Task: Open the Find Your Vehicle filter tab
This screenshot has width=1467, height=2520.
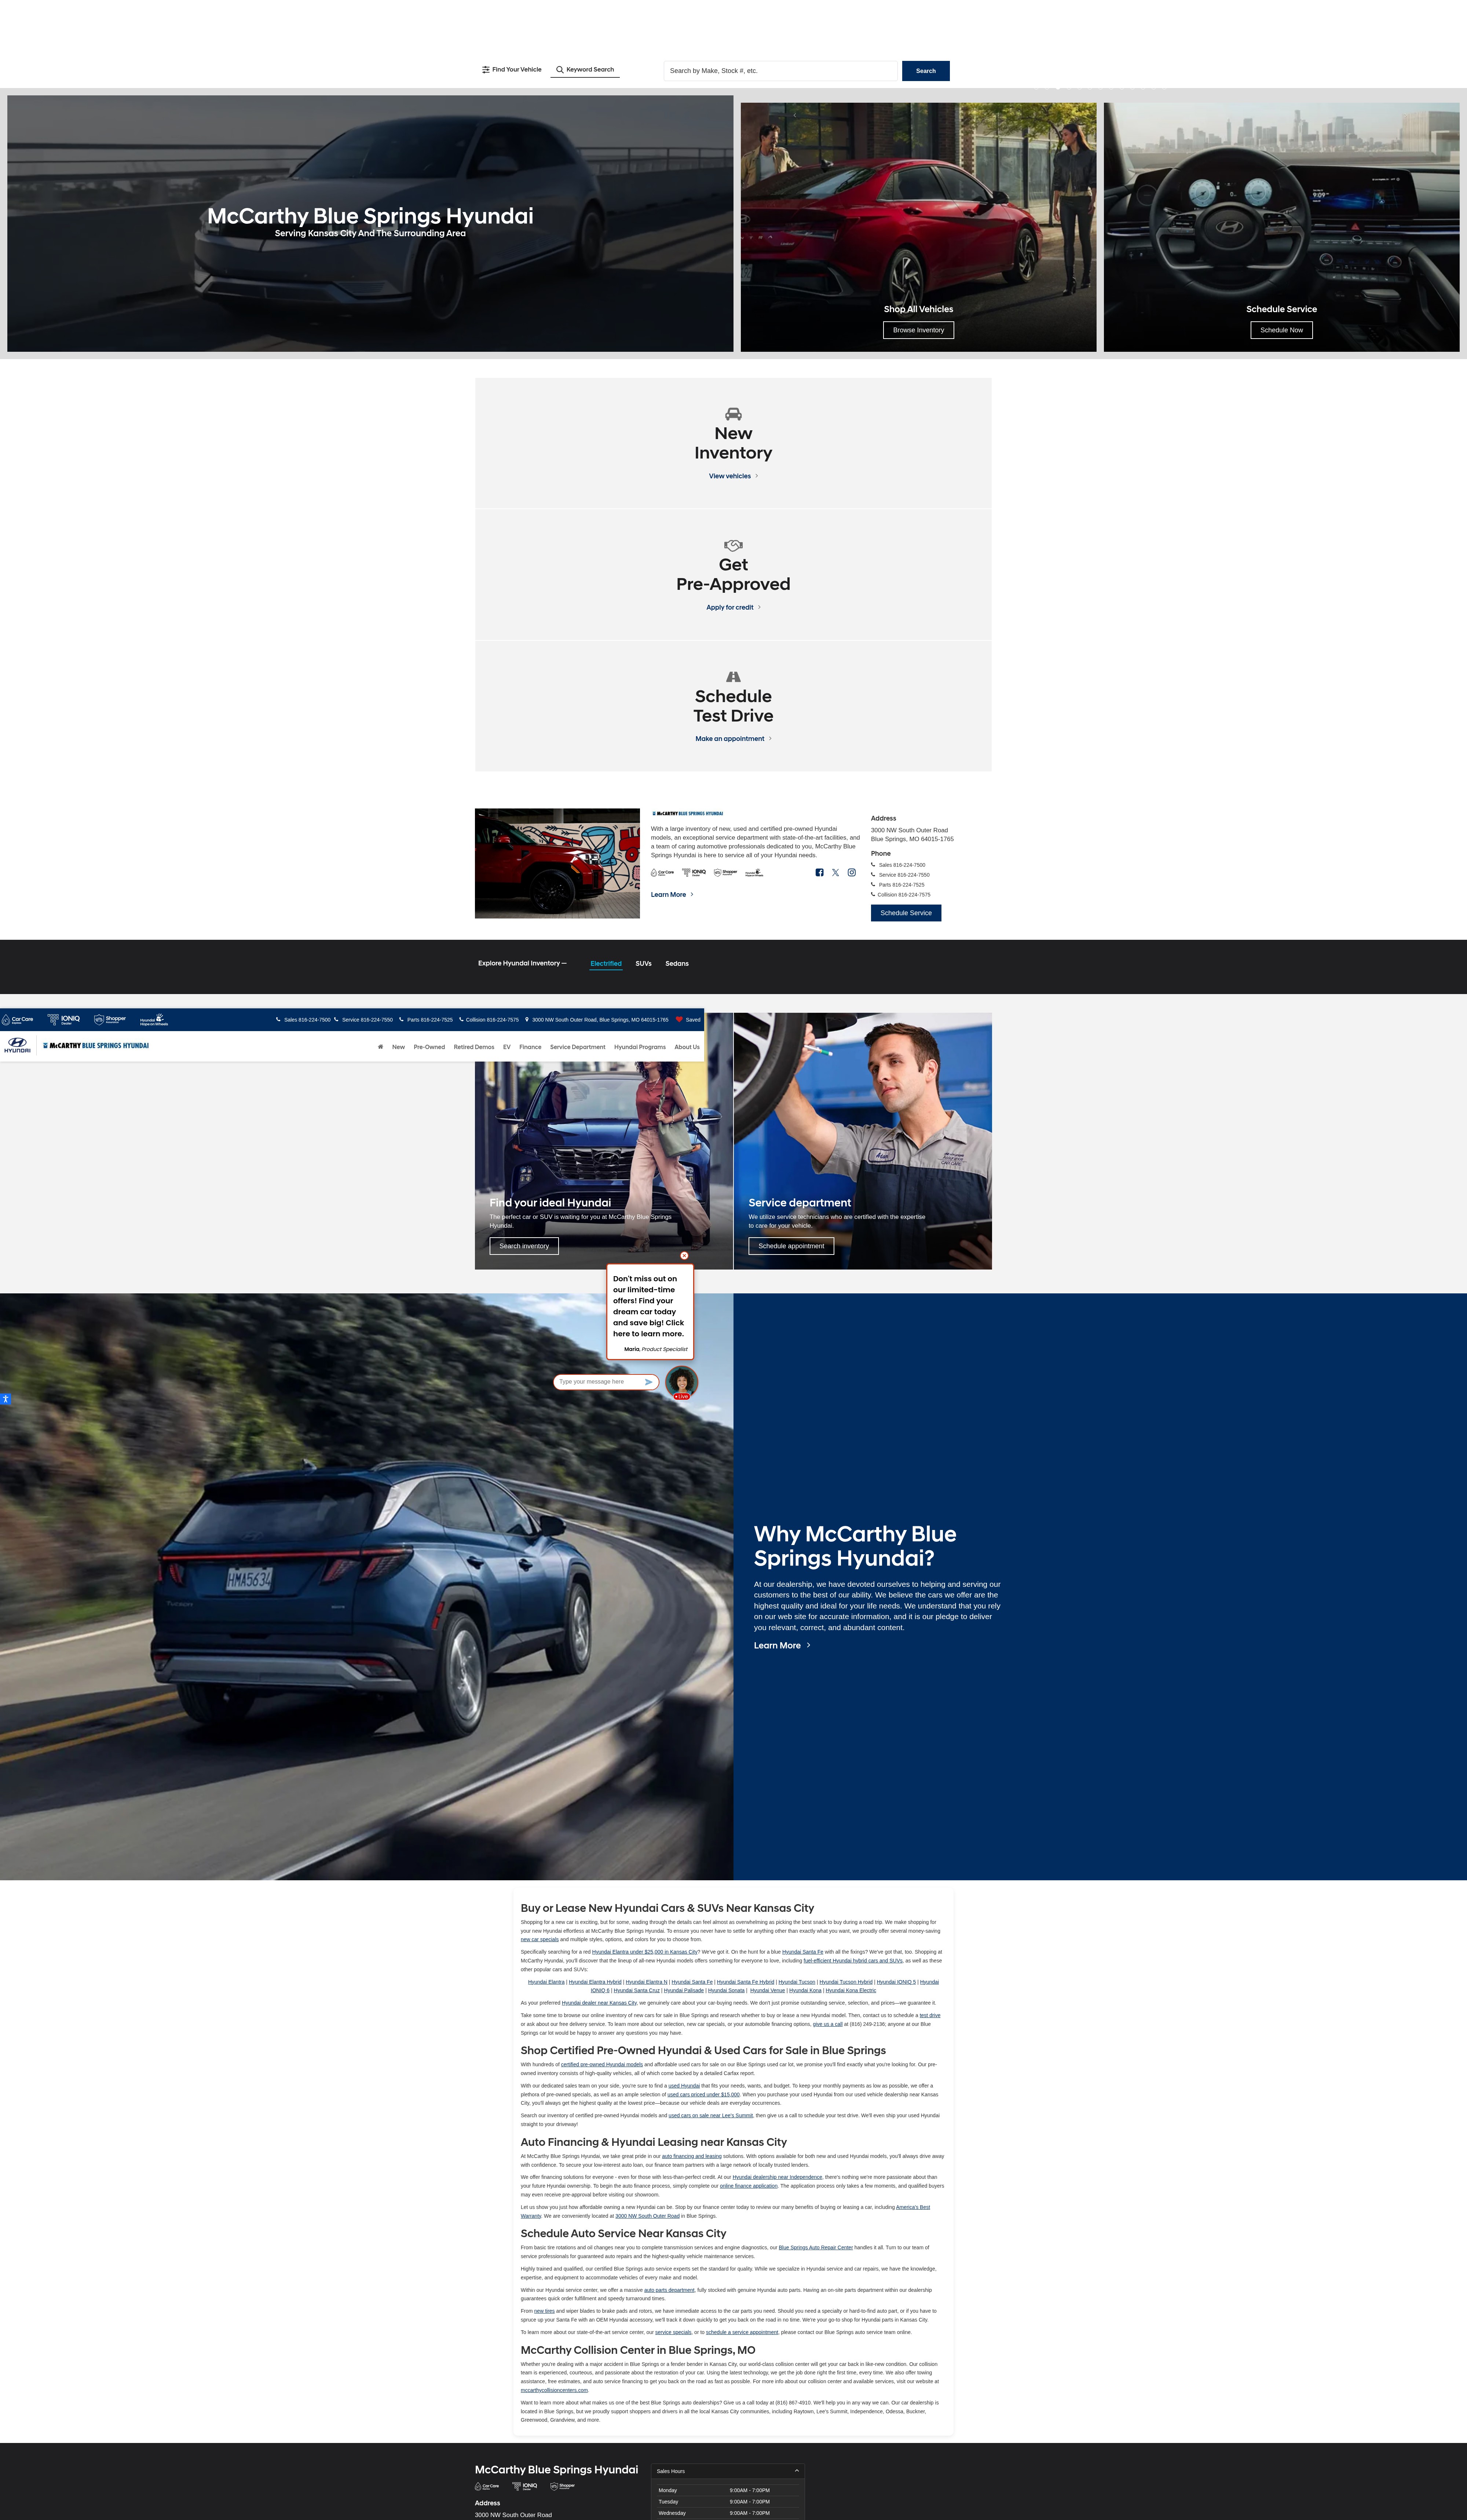Action: click(x=512, y=70)
